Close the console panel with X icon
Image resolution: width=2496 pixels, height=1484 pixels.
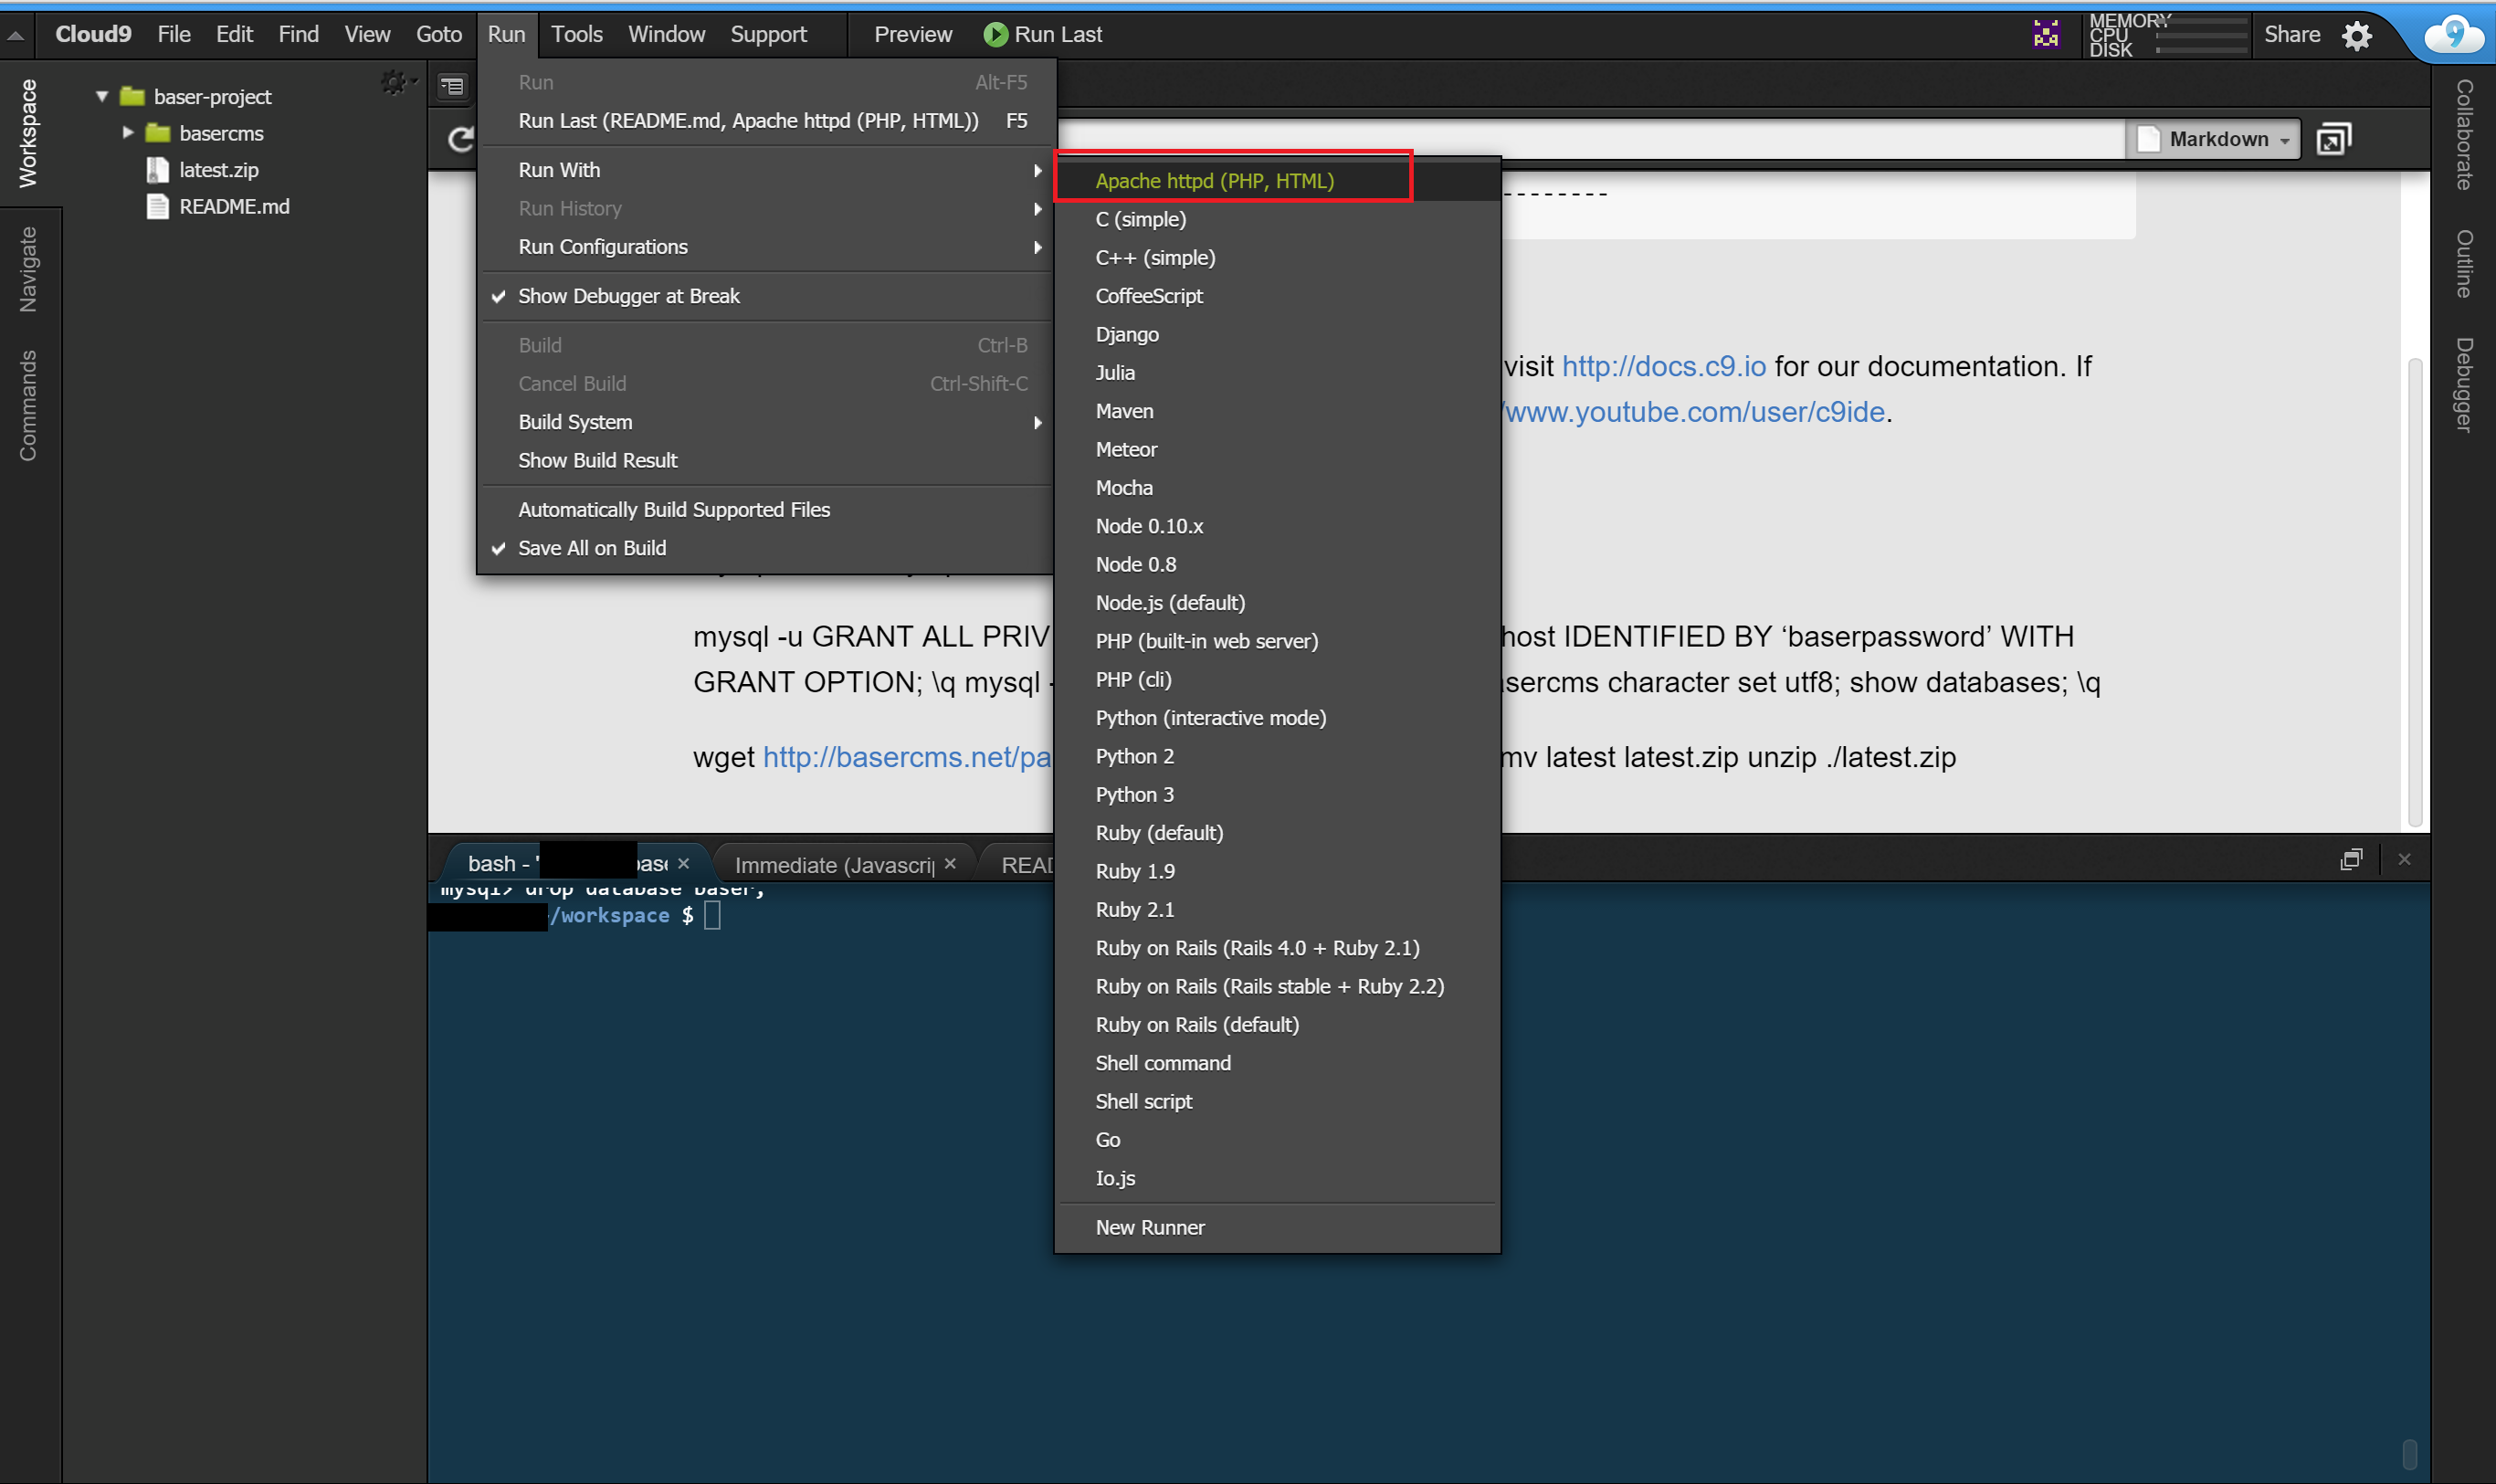[x=2404, y=859]
